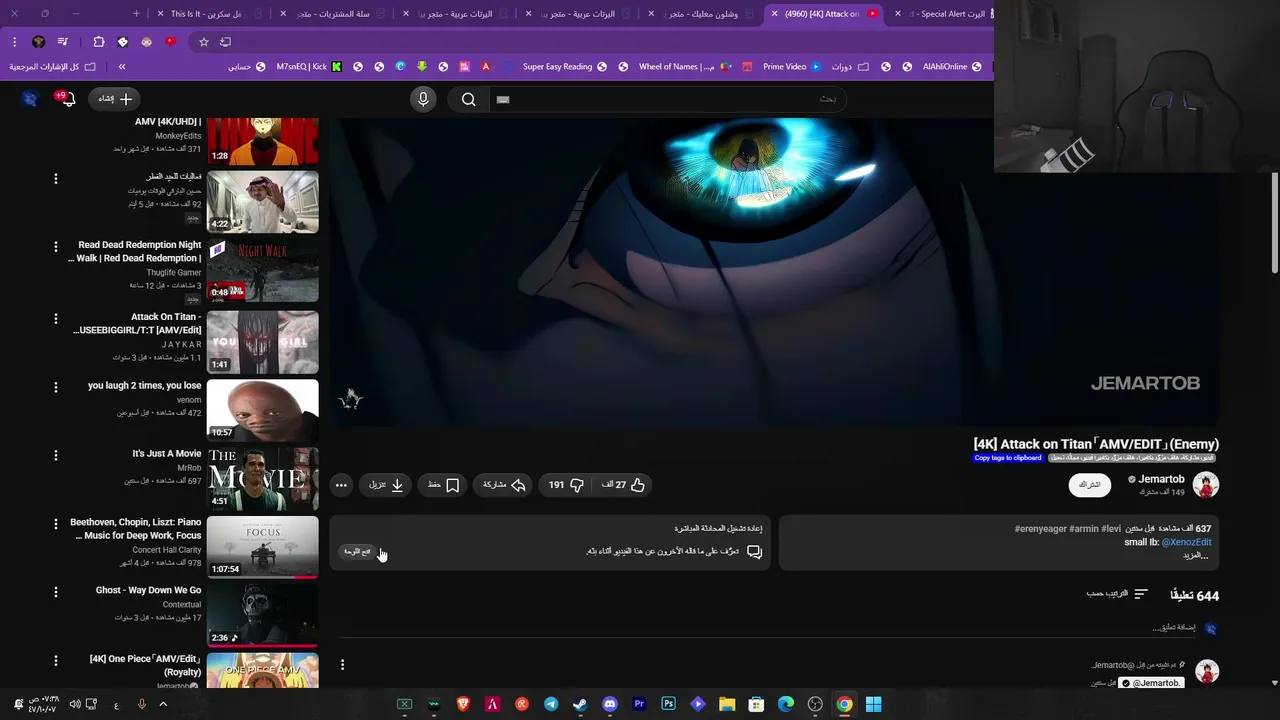Open the comments sort by dropdown
The width and height of the screenshot is (1280, 720).
(x=1117, y=594)
